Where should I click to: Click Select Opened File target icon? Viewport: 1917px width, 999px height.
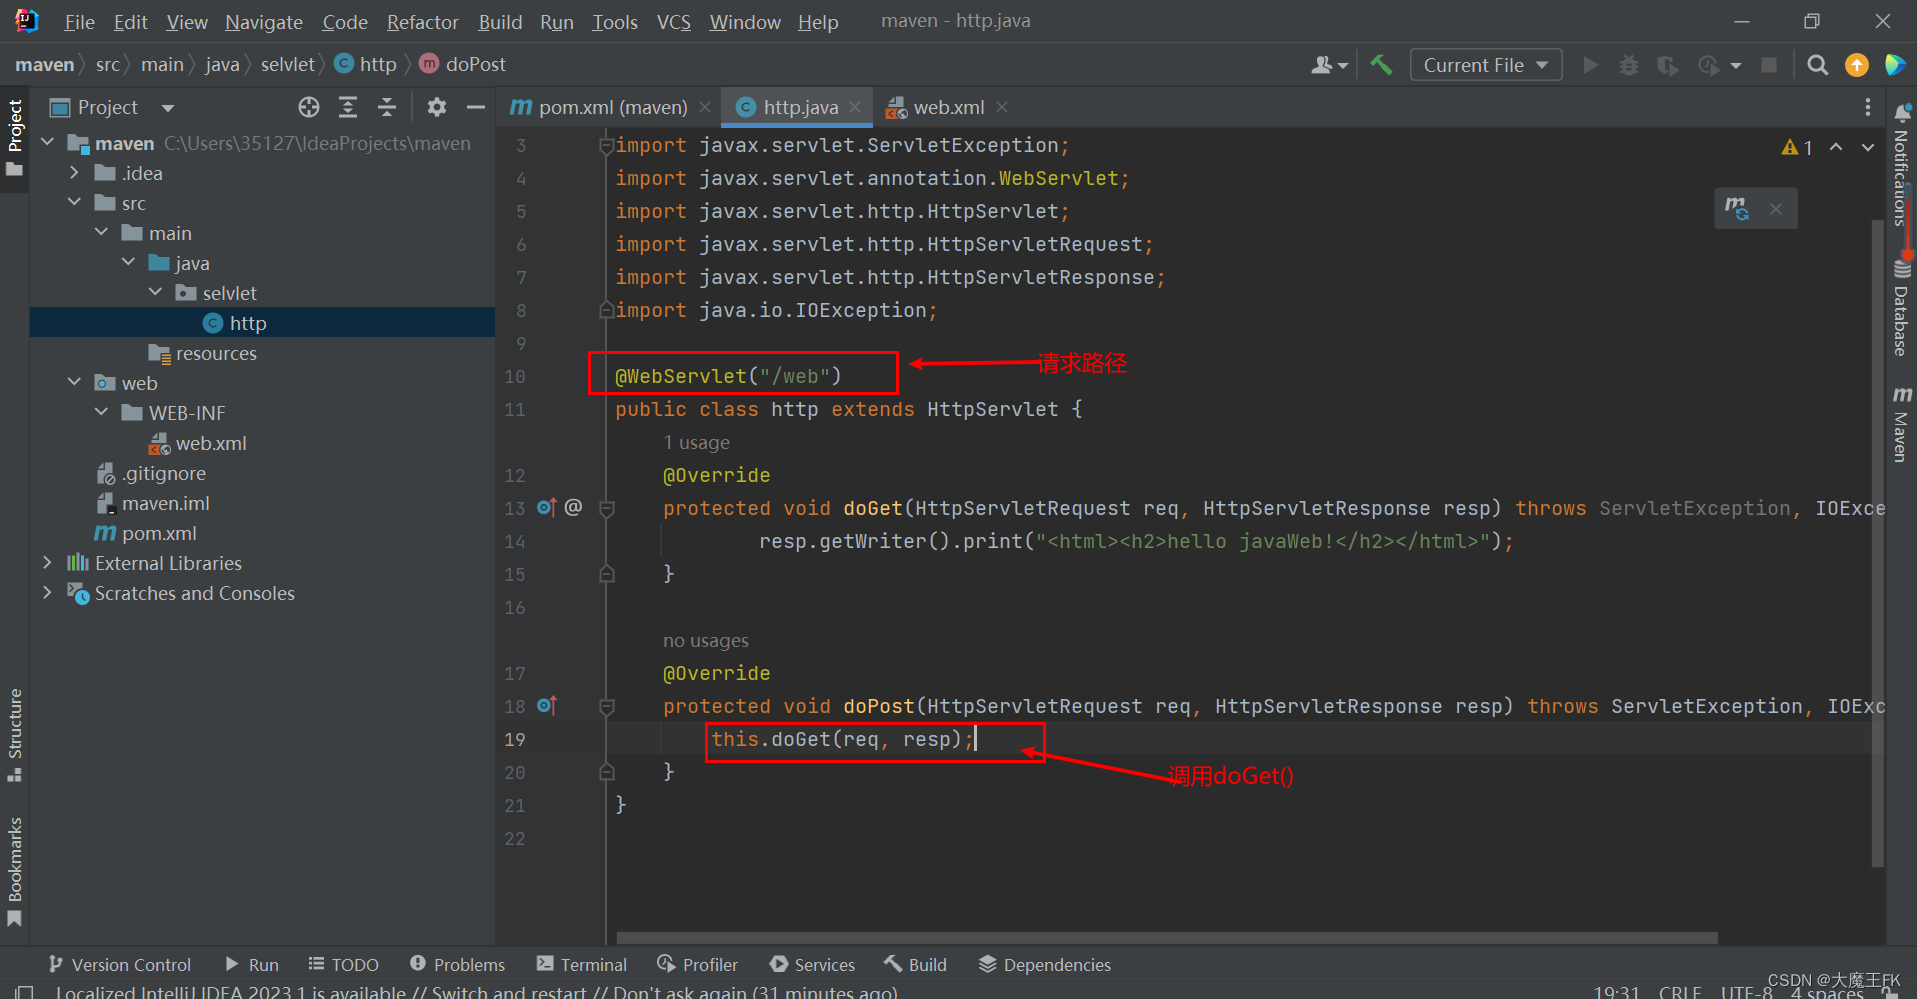click(309, 107)
